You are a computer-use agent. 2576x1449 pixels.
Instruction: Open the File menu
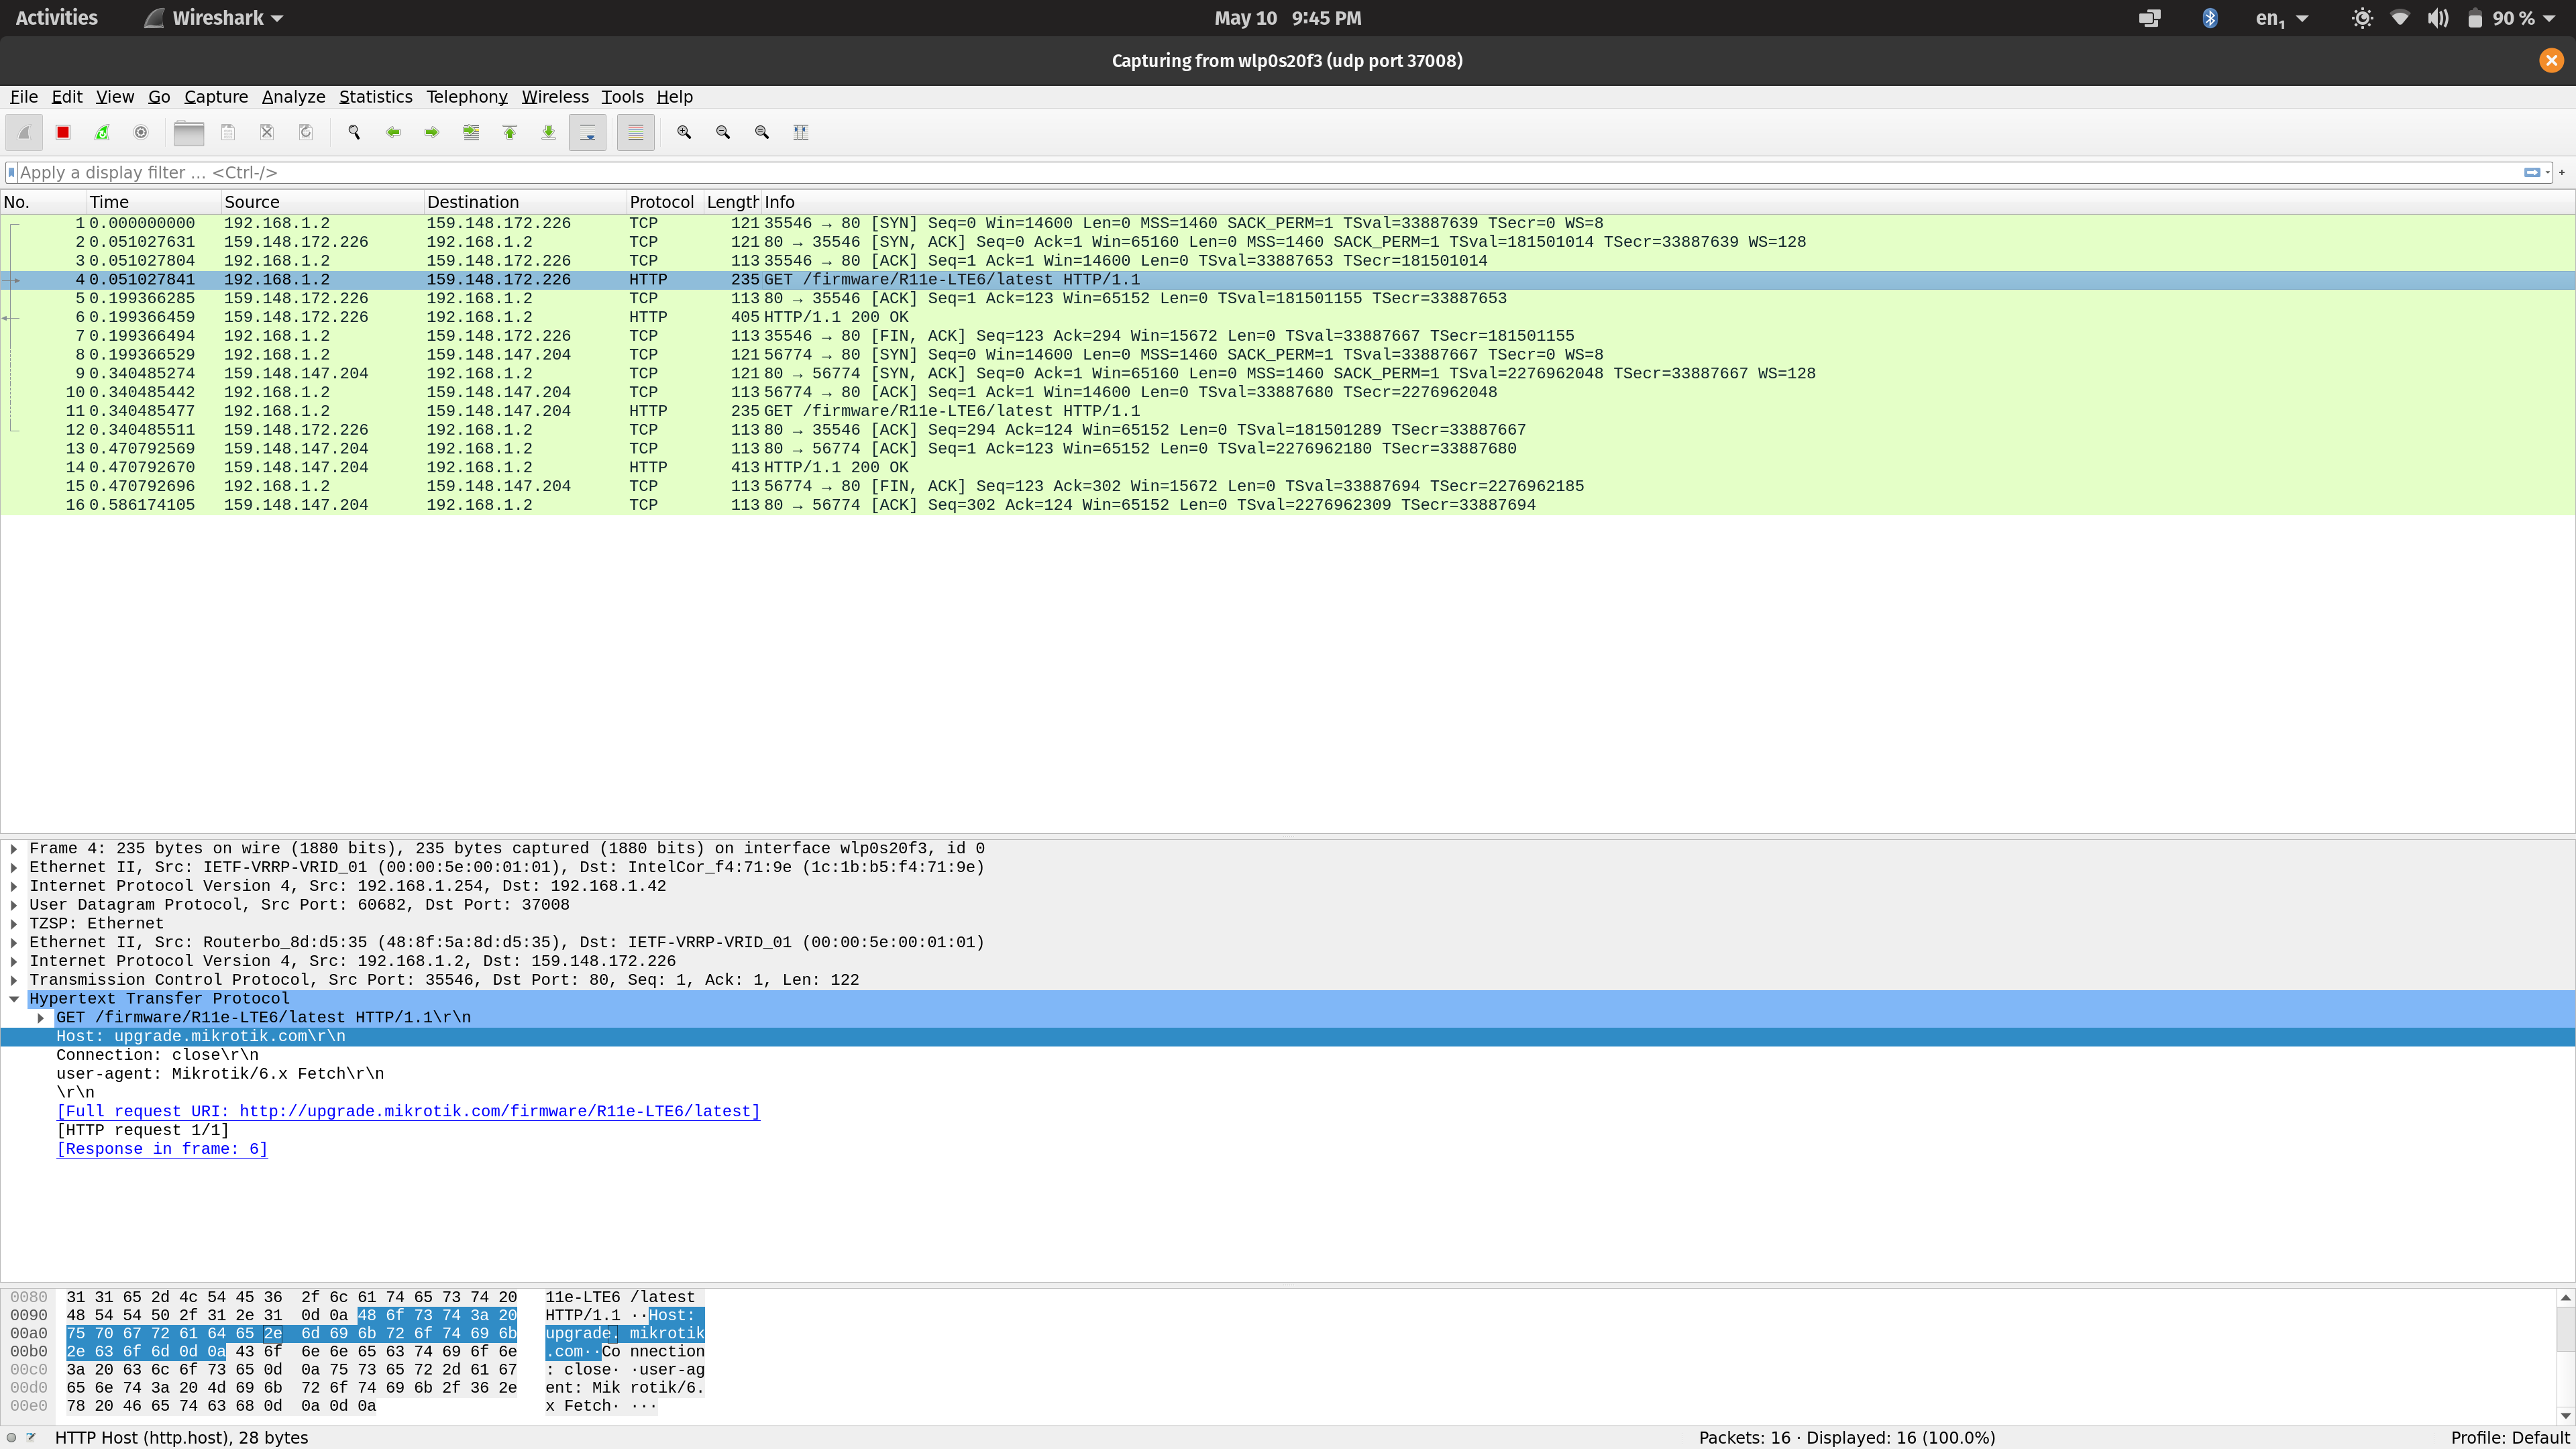[24, 97]
